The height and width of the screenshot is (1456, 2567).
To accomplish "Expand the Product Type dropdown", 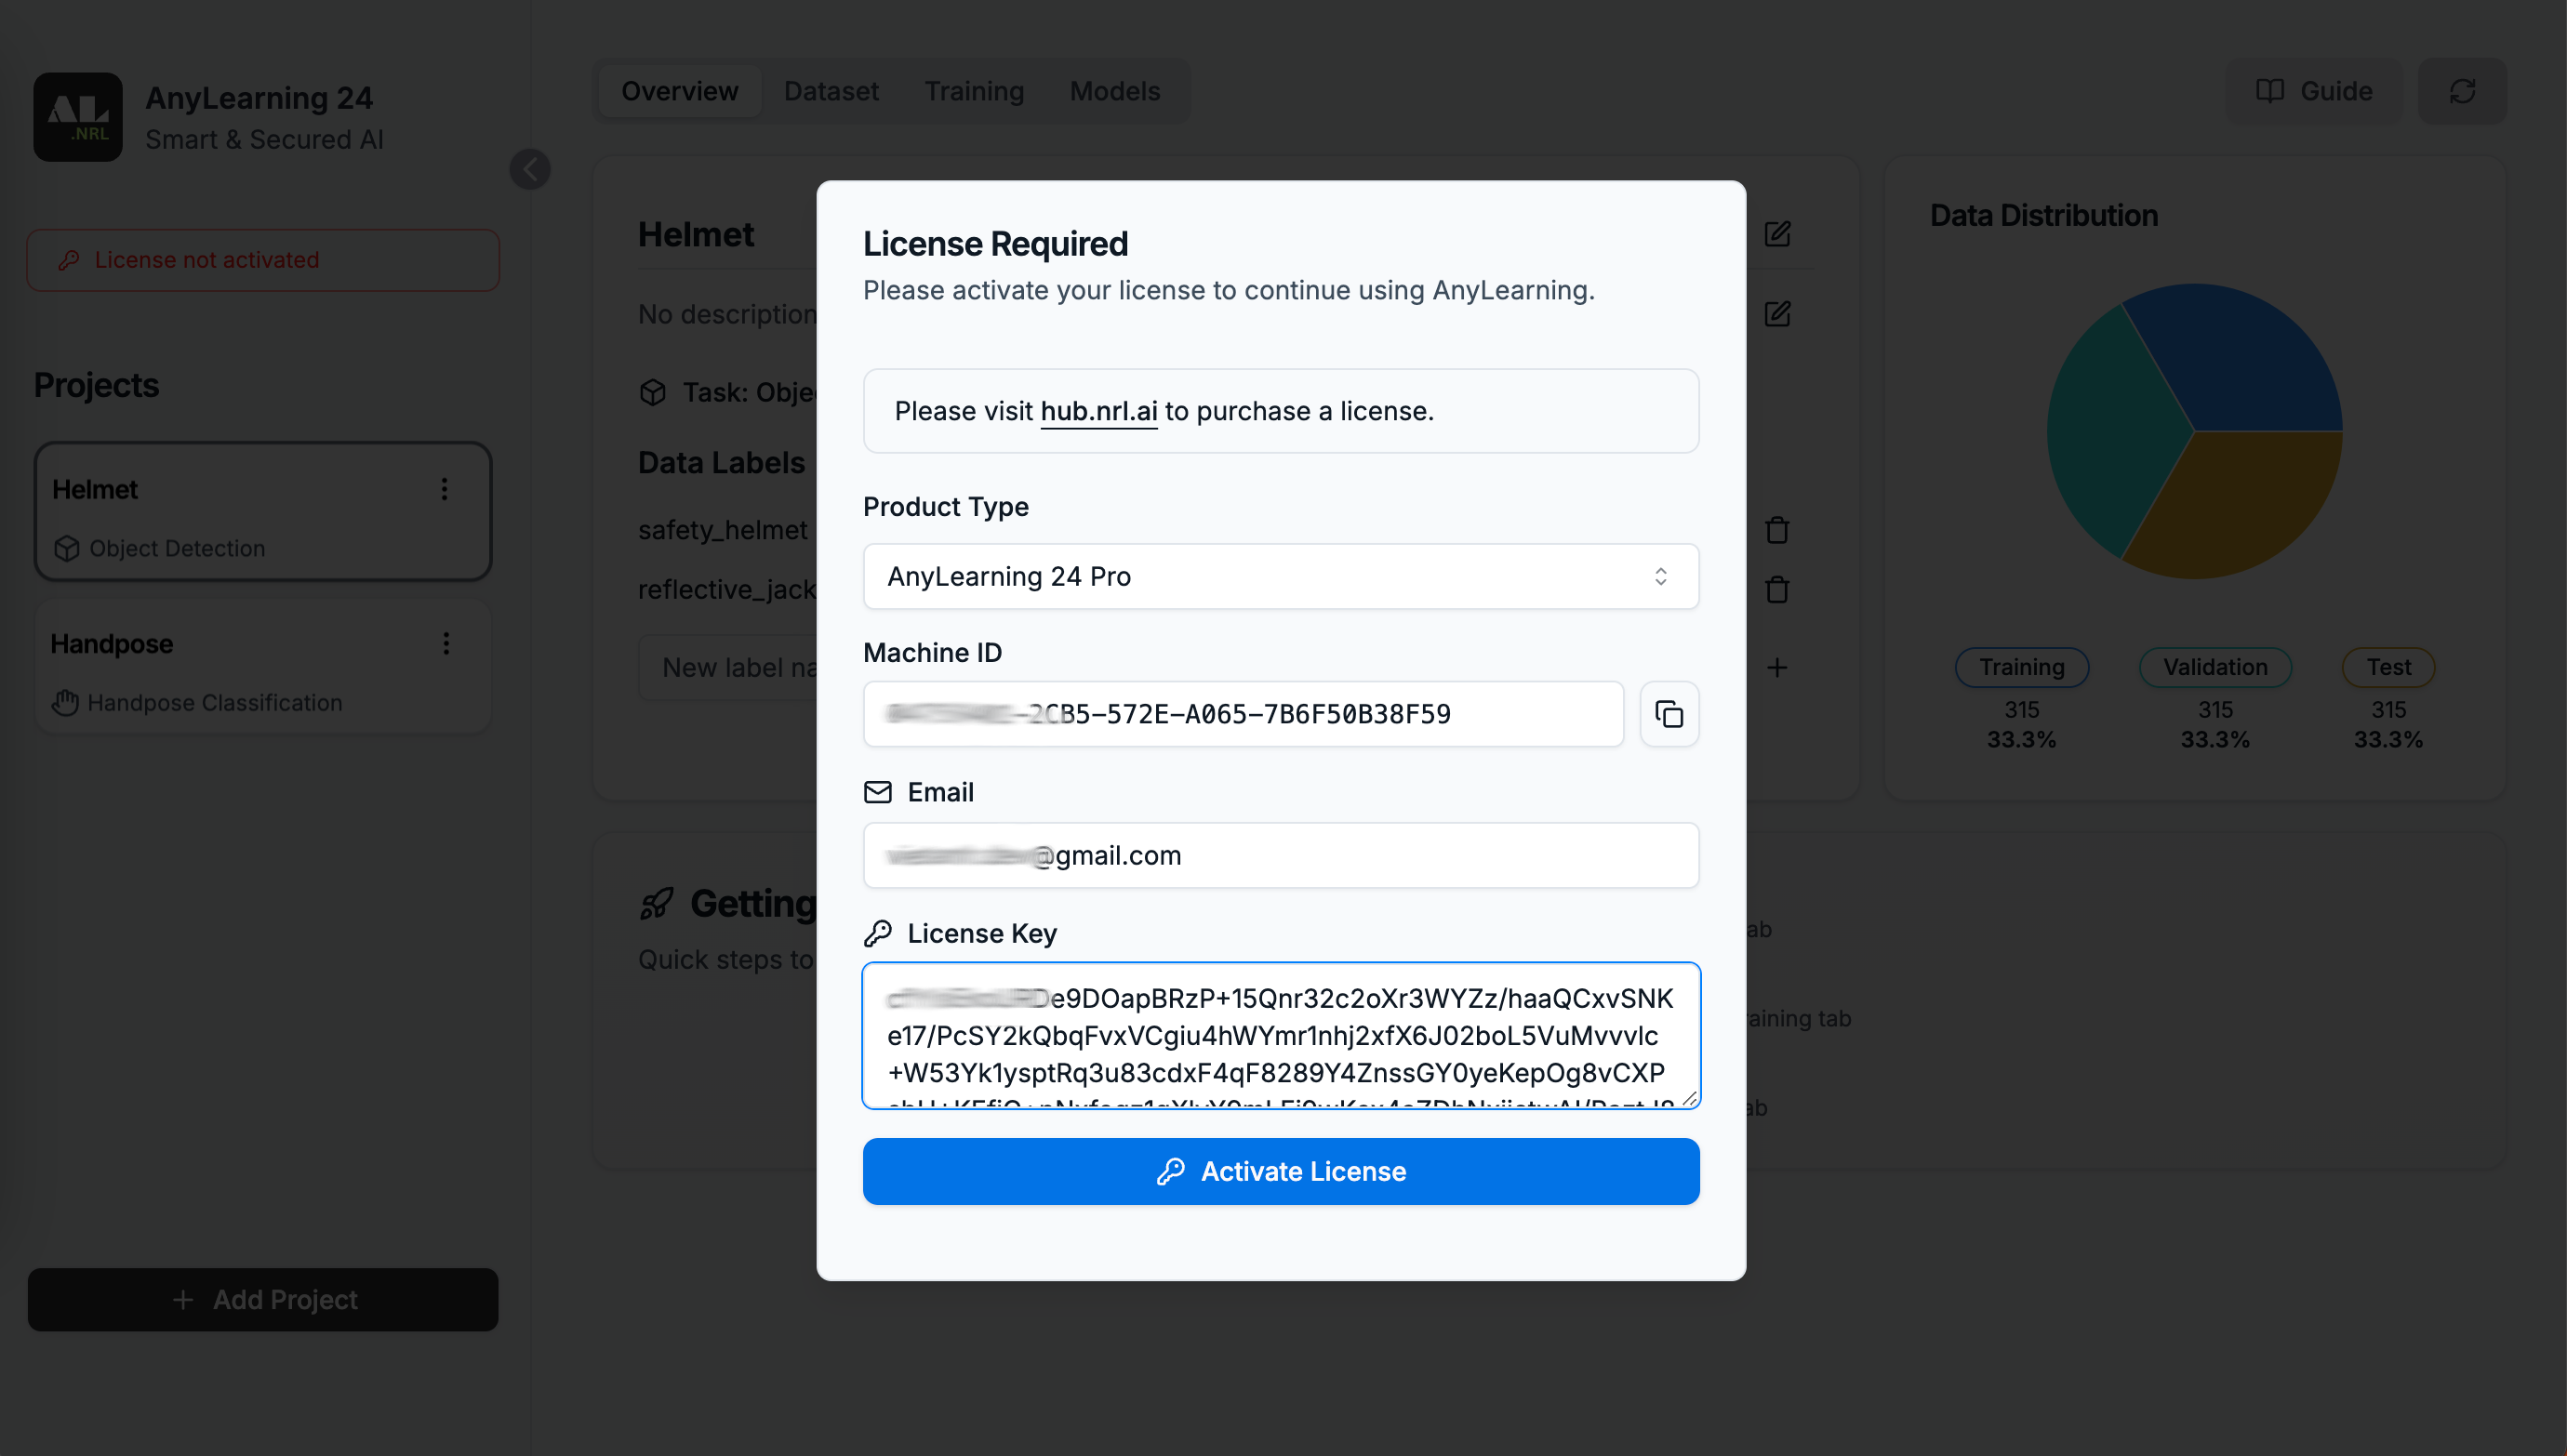I will point(1280,576).
